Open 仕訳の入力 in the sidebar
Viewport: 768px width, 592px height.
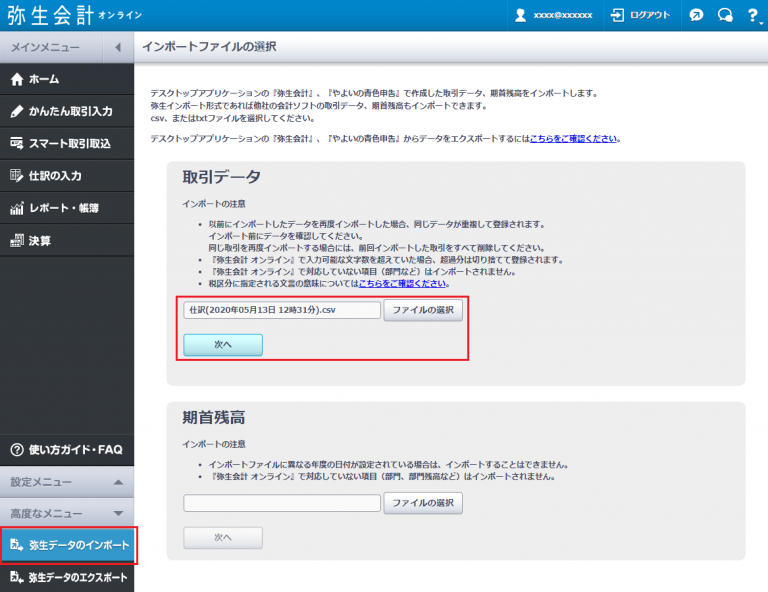pos(67,176)
